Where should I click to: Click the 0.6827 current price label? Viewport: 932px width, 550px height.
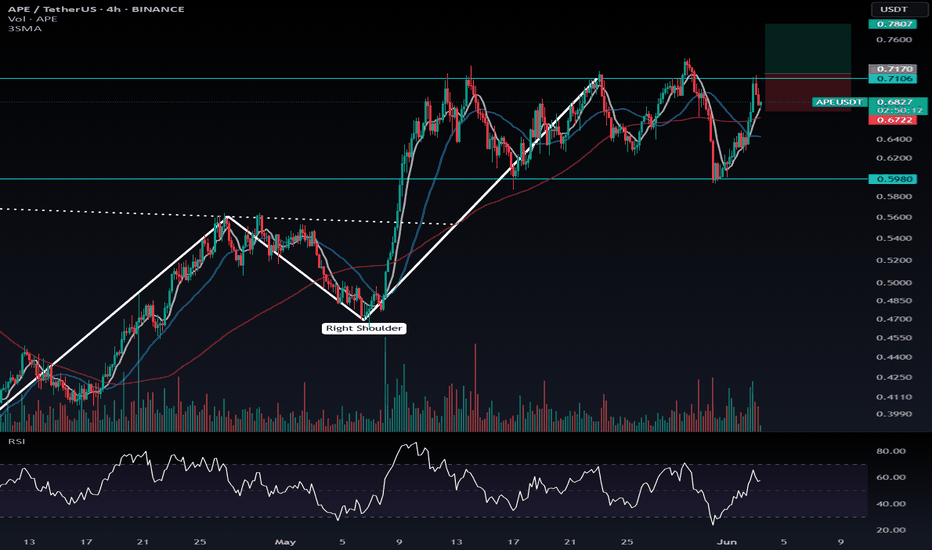[x=895, y=102]
